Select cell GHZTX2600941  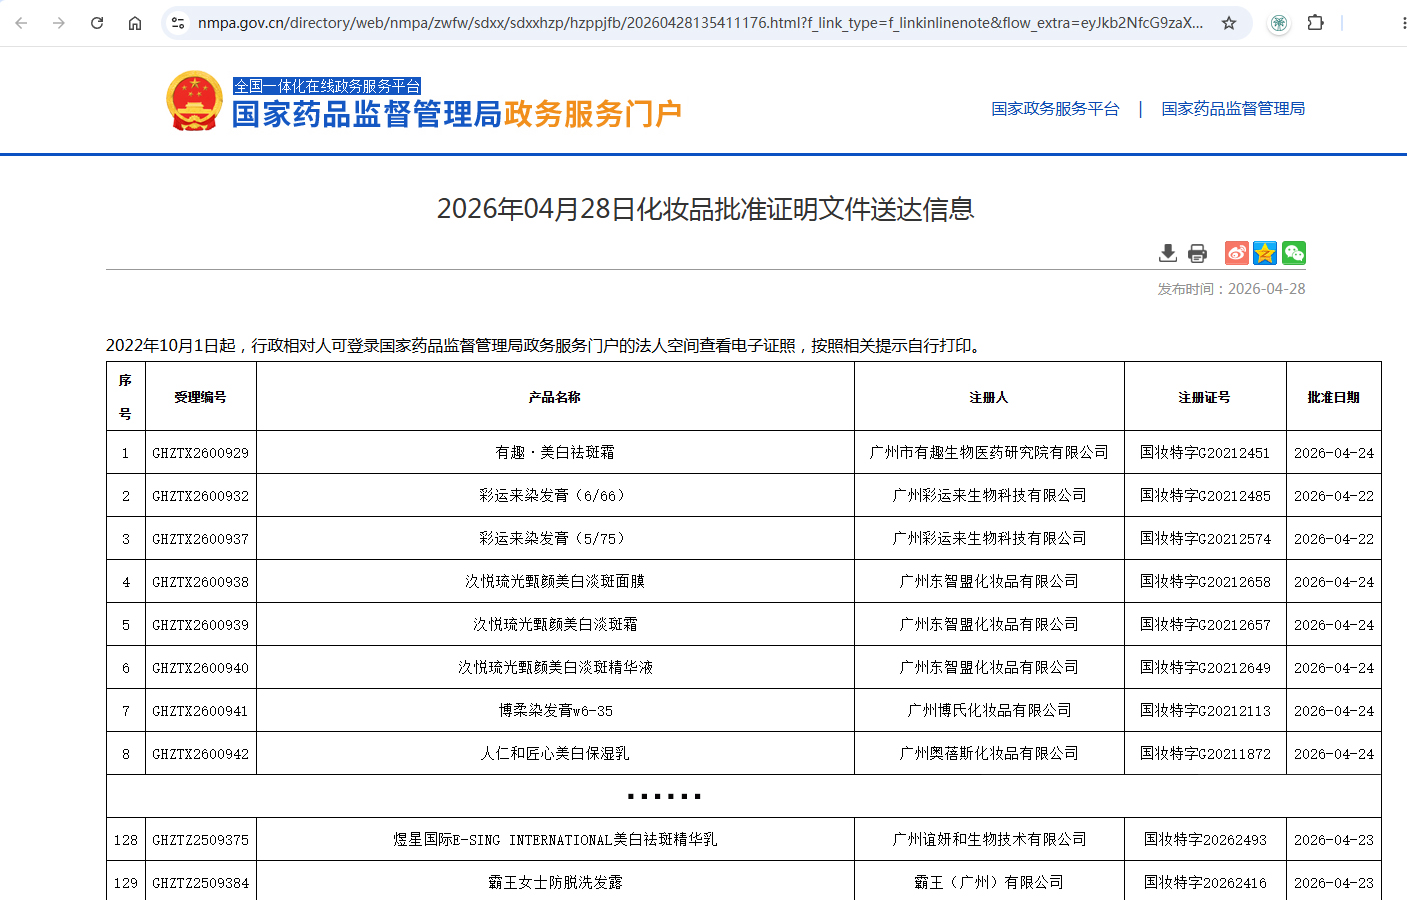click(200, 711)
